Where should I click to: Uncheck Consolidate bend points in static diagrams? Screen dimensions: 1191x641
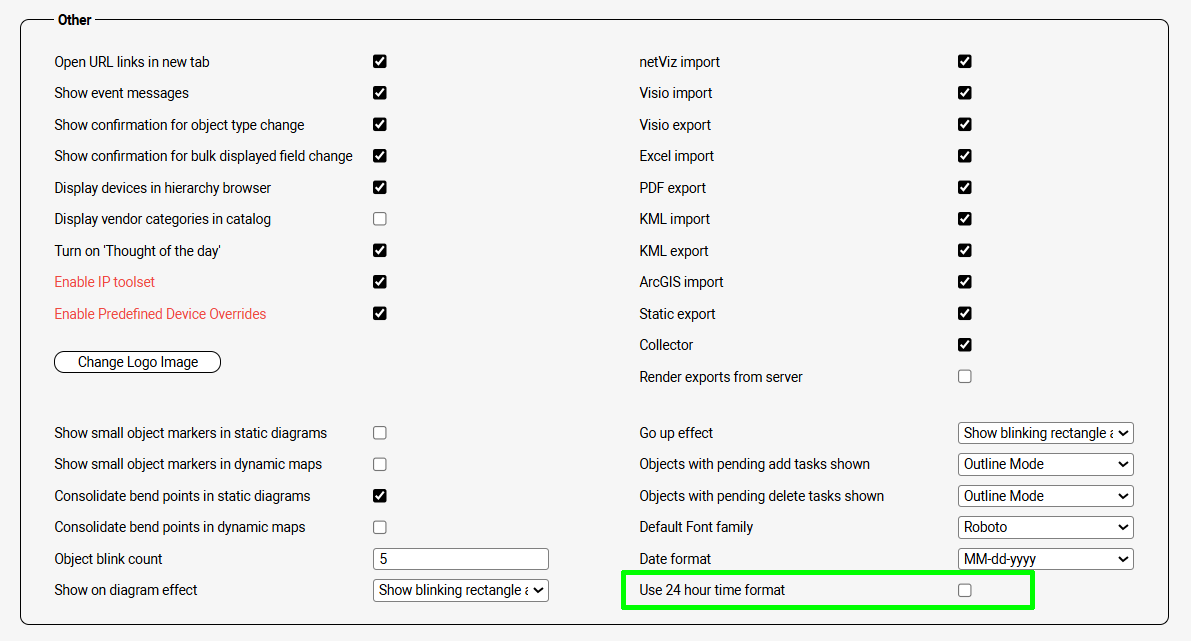(380, 496)
